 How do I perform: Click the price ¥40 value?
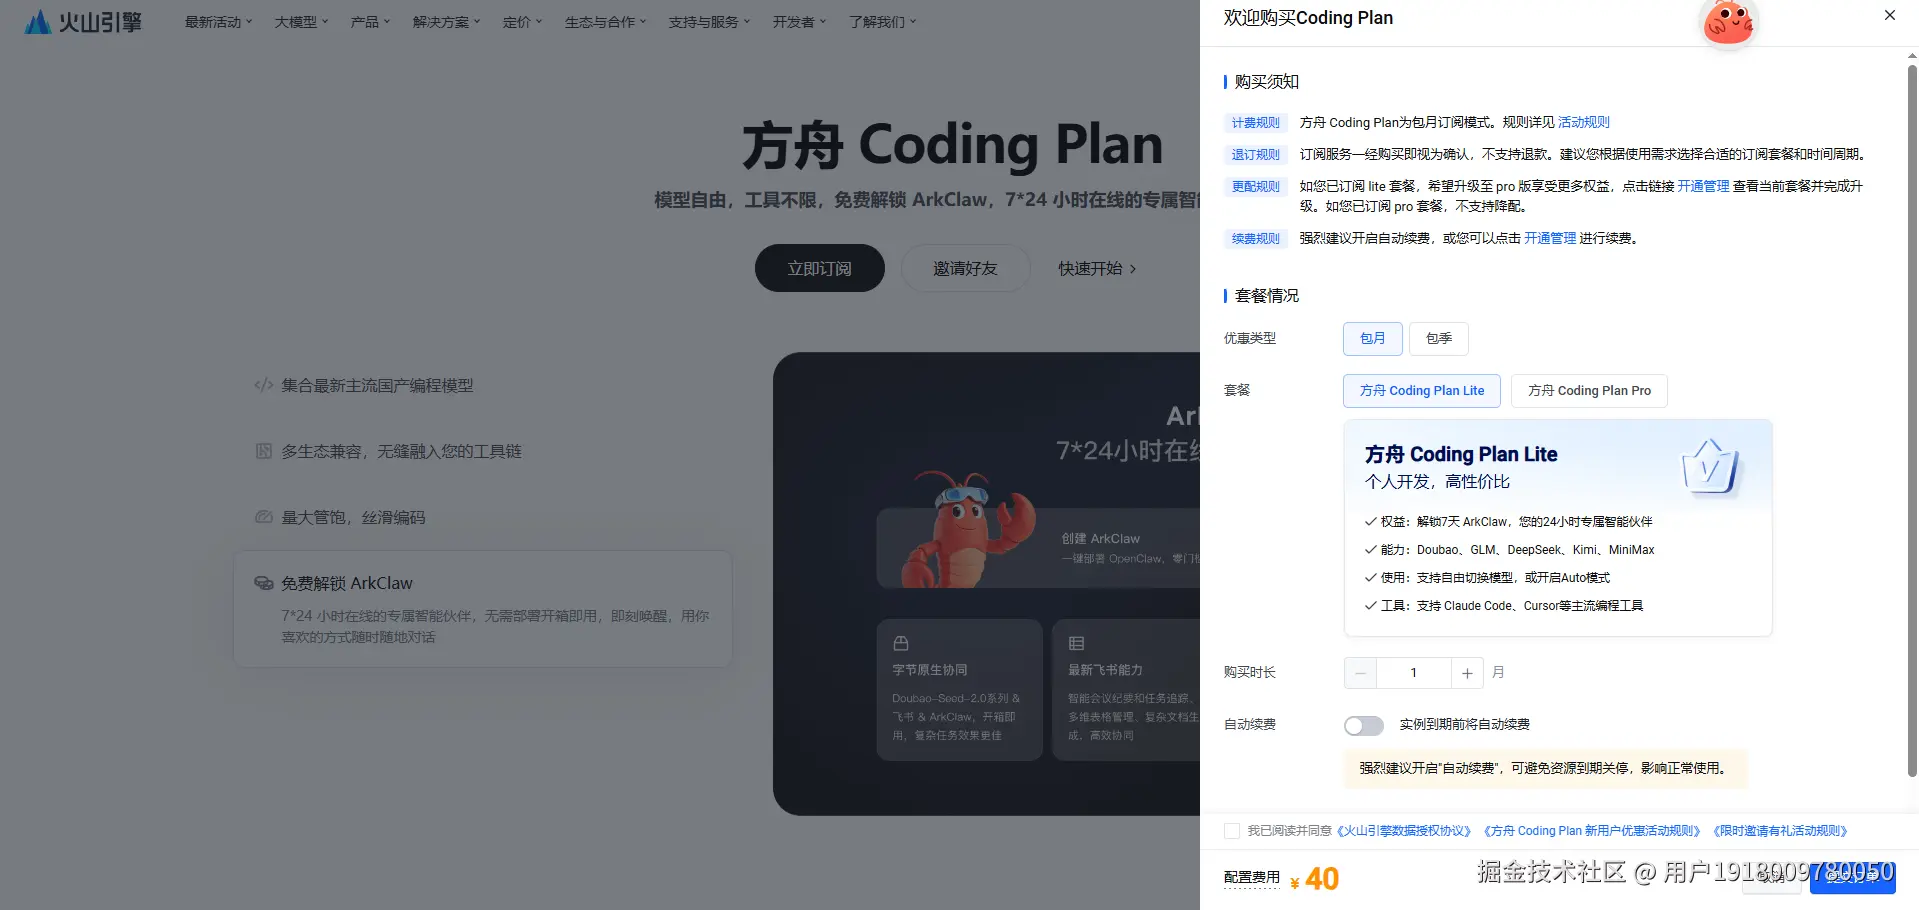click(x=1314, y=879)
